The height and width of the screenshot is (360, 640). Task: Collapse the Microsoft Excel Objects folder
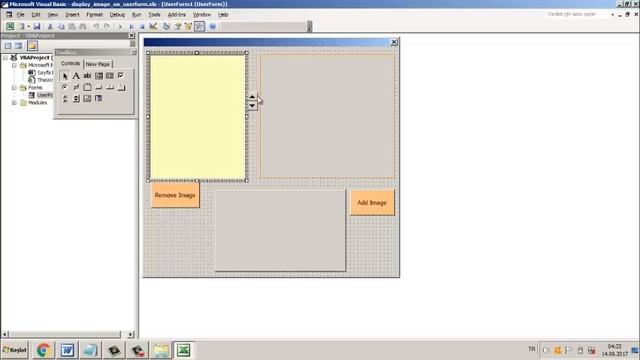coord(14,65)
